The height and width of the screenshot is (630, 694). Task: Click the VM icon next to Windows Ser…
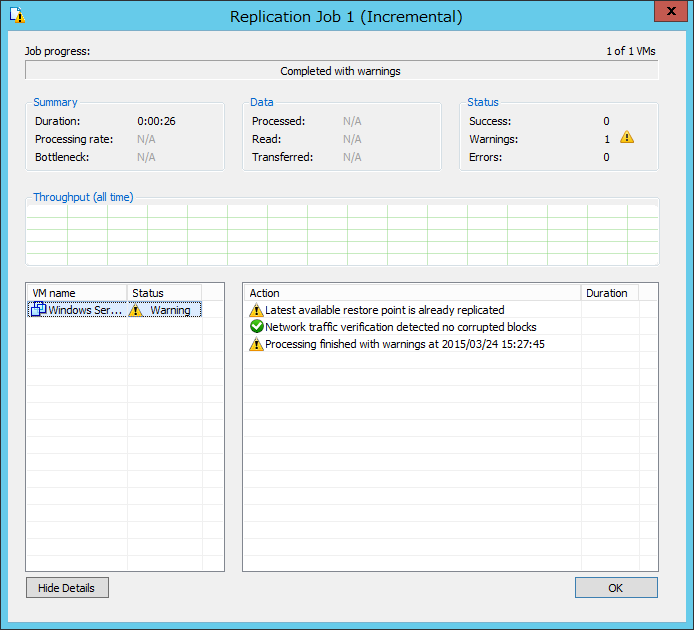point(39,309)
